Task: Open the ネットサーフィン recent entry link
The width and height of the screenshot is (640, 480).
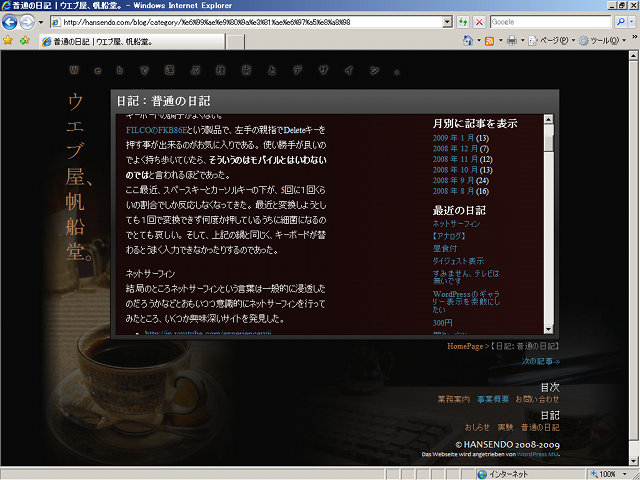Action: click(458, 224)
